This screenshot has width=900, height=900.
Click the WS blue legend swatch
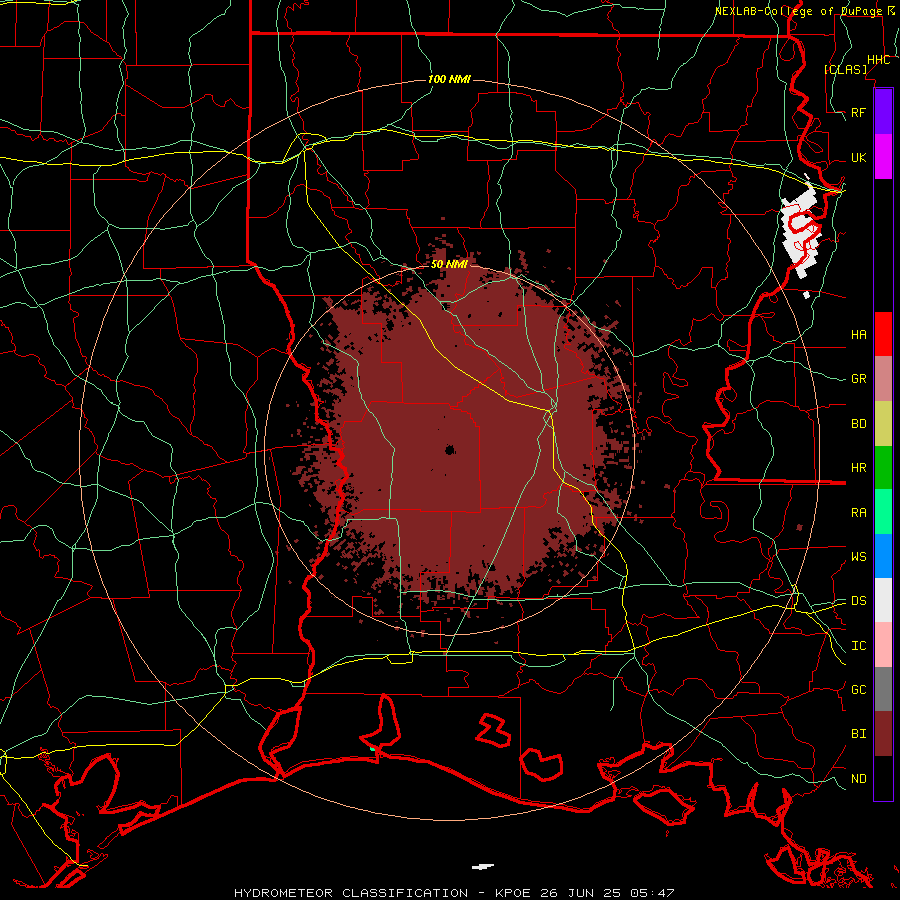[x=883, y=556]
